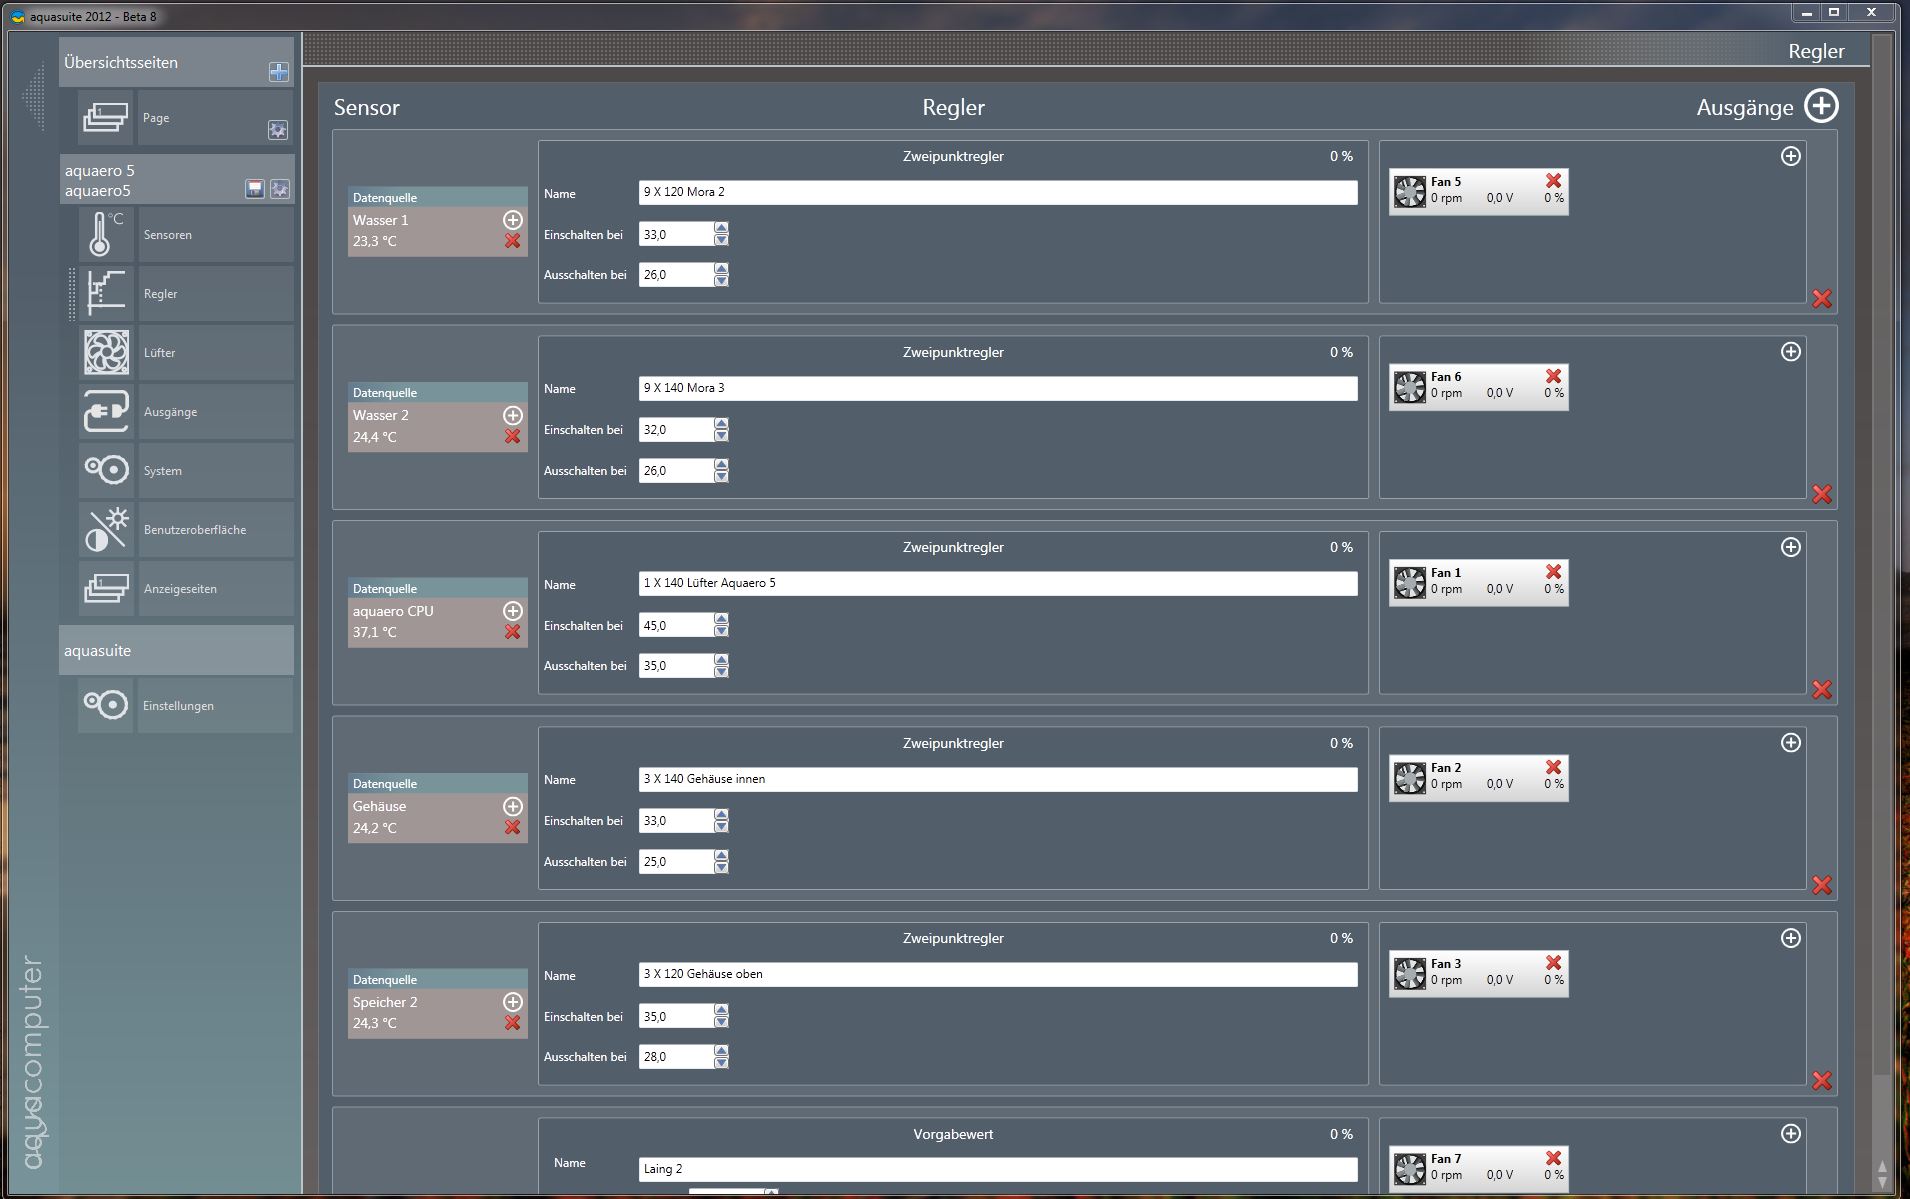Select the Fan 5 output tile
This screenshot has width=1910, height=1199.
coord(1478,190)
